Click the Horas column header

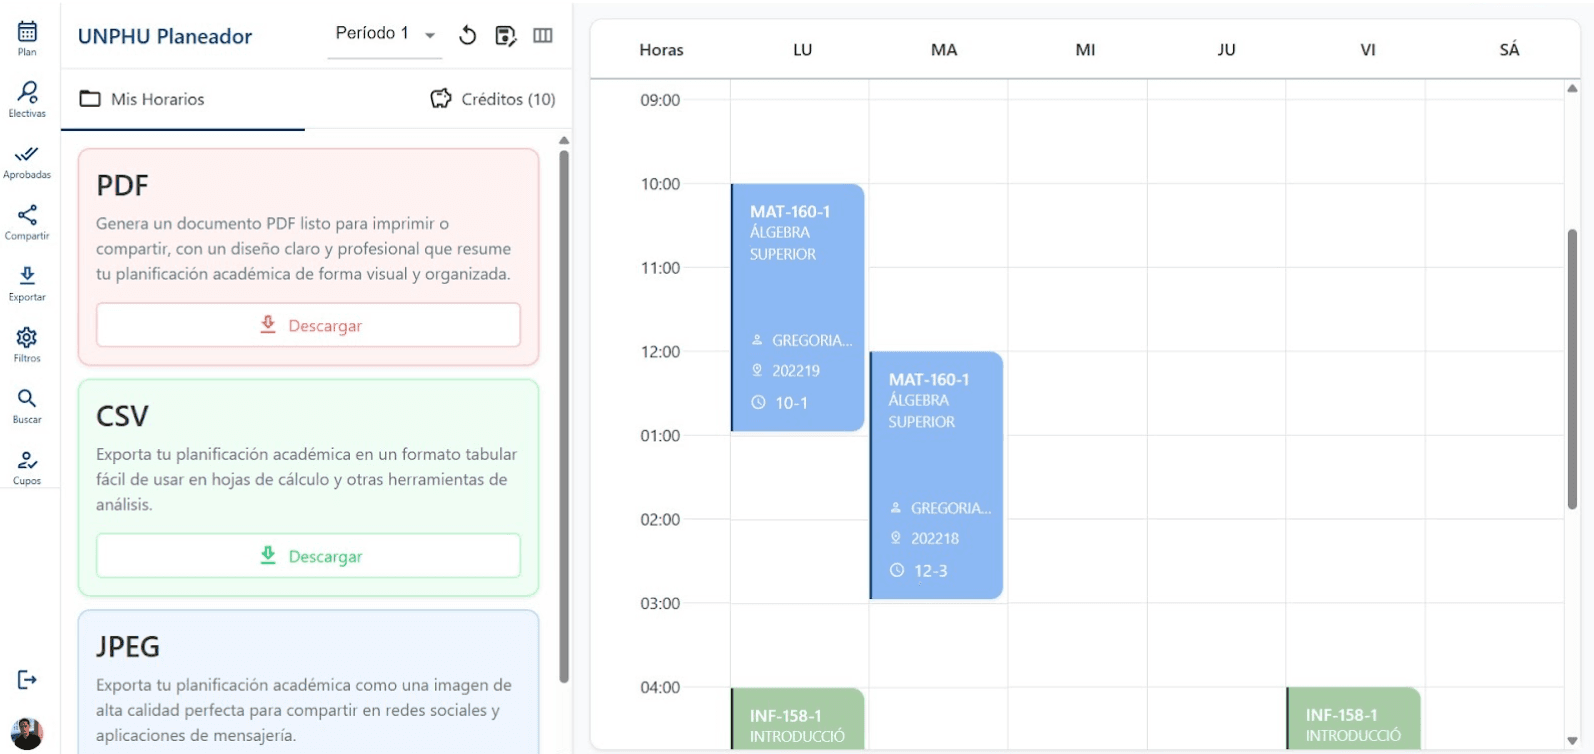tap(661, 50)
